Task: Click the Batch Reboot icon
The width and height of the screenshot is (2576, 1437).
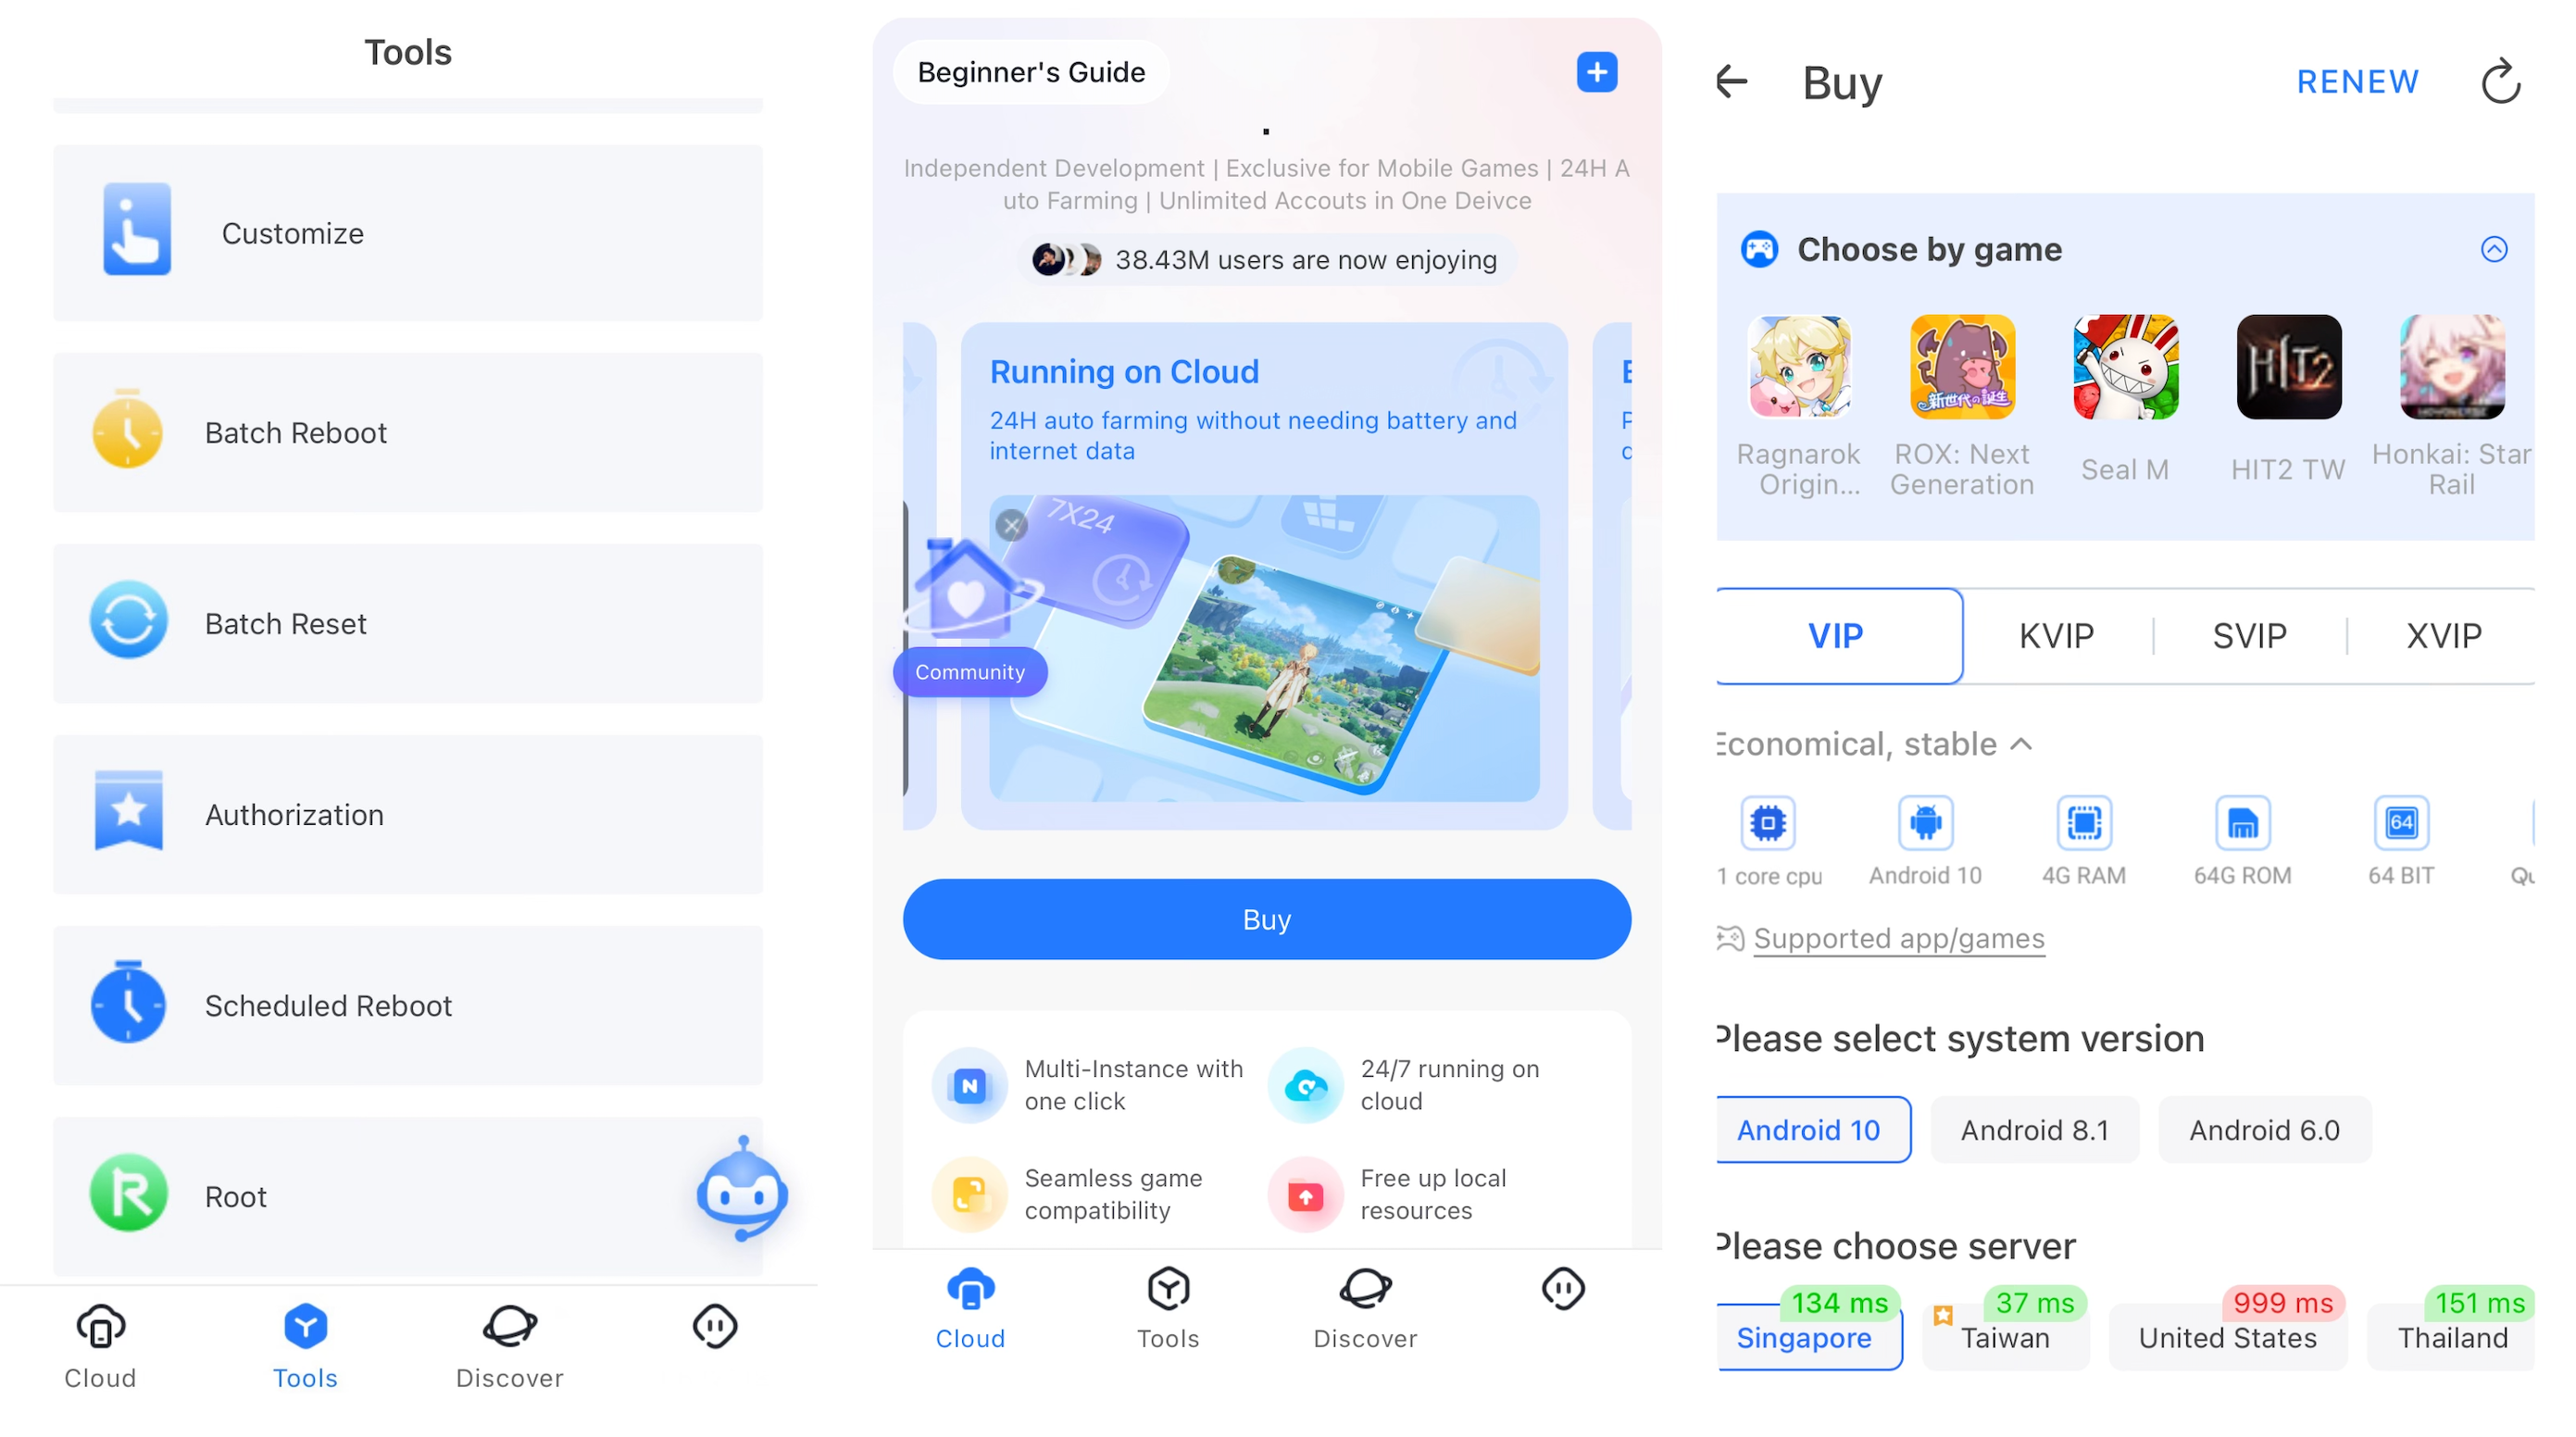Action: coord(128,430)
